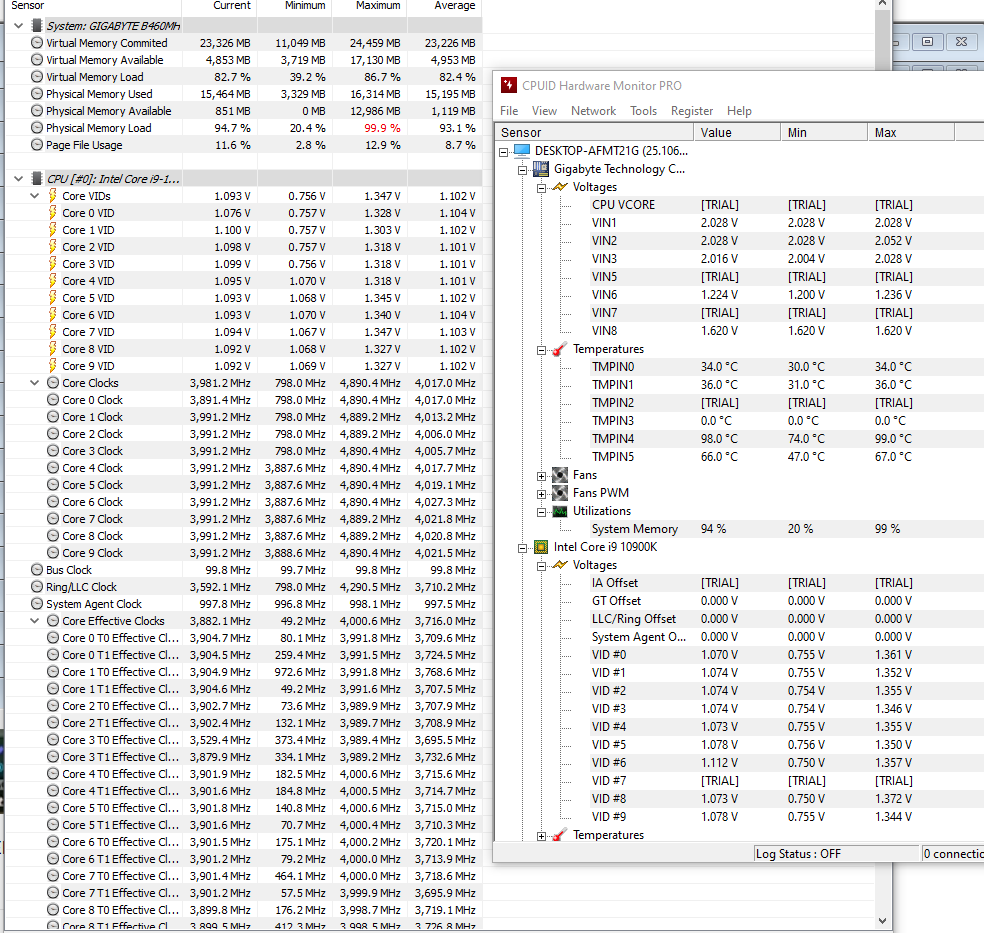Click the Physical Memory Load sensor icon
984x933 pixels.
[37, 127]
